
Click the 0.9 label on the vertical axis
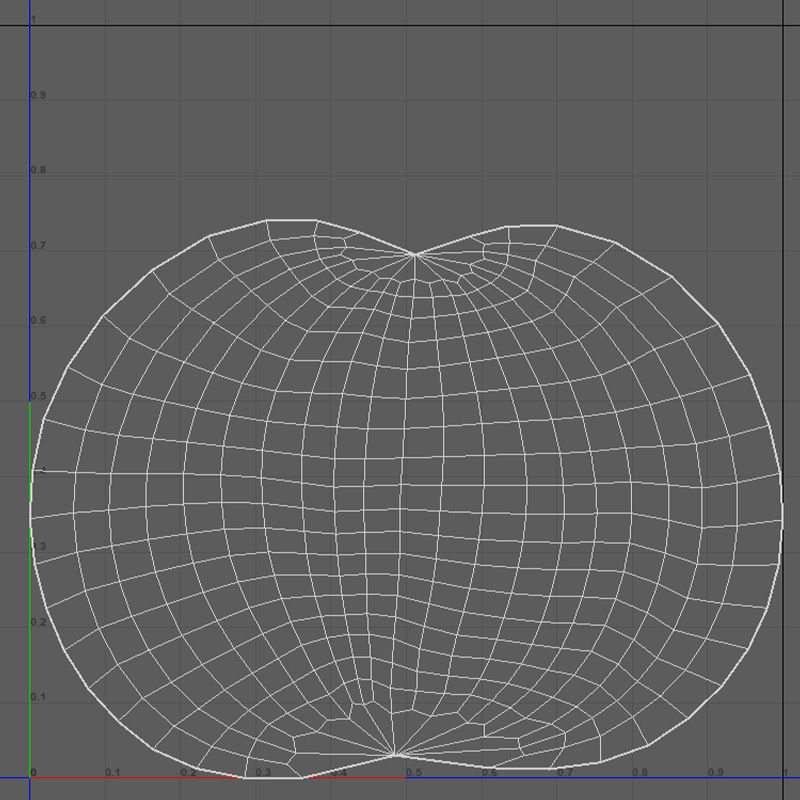38,95
